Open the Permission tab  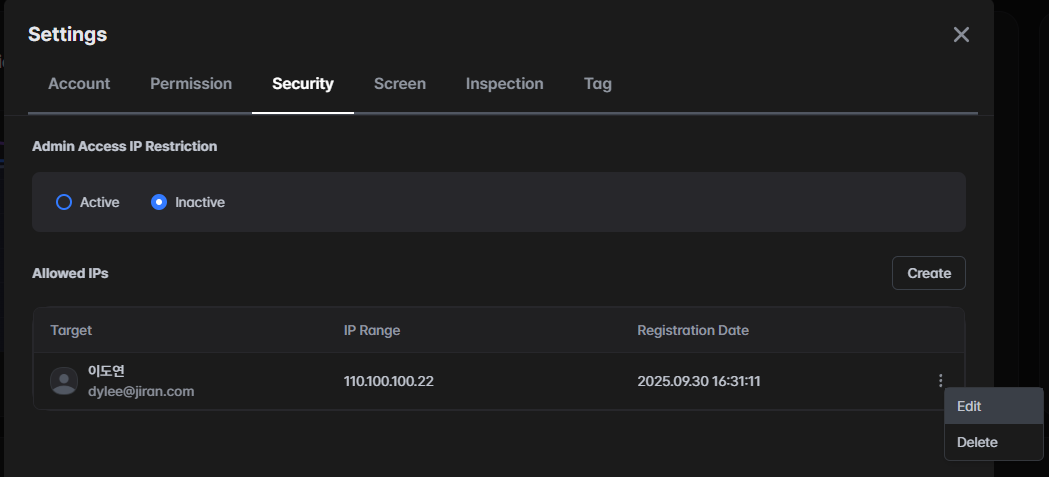(191, 84)
